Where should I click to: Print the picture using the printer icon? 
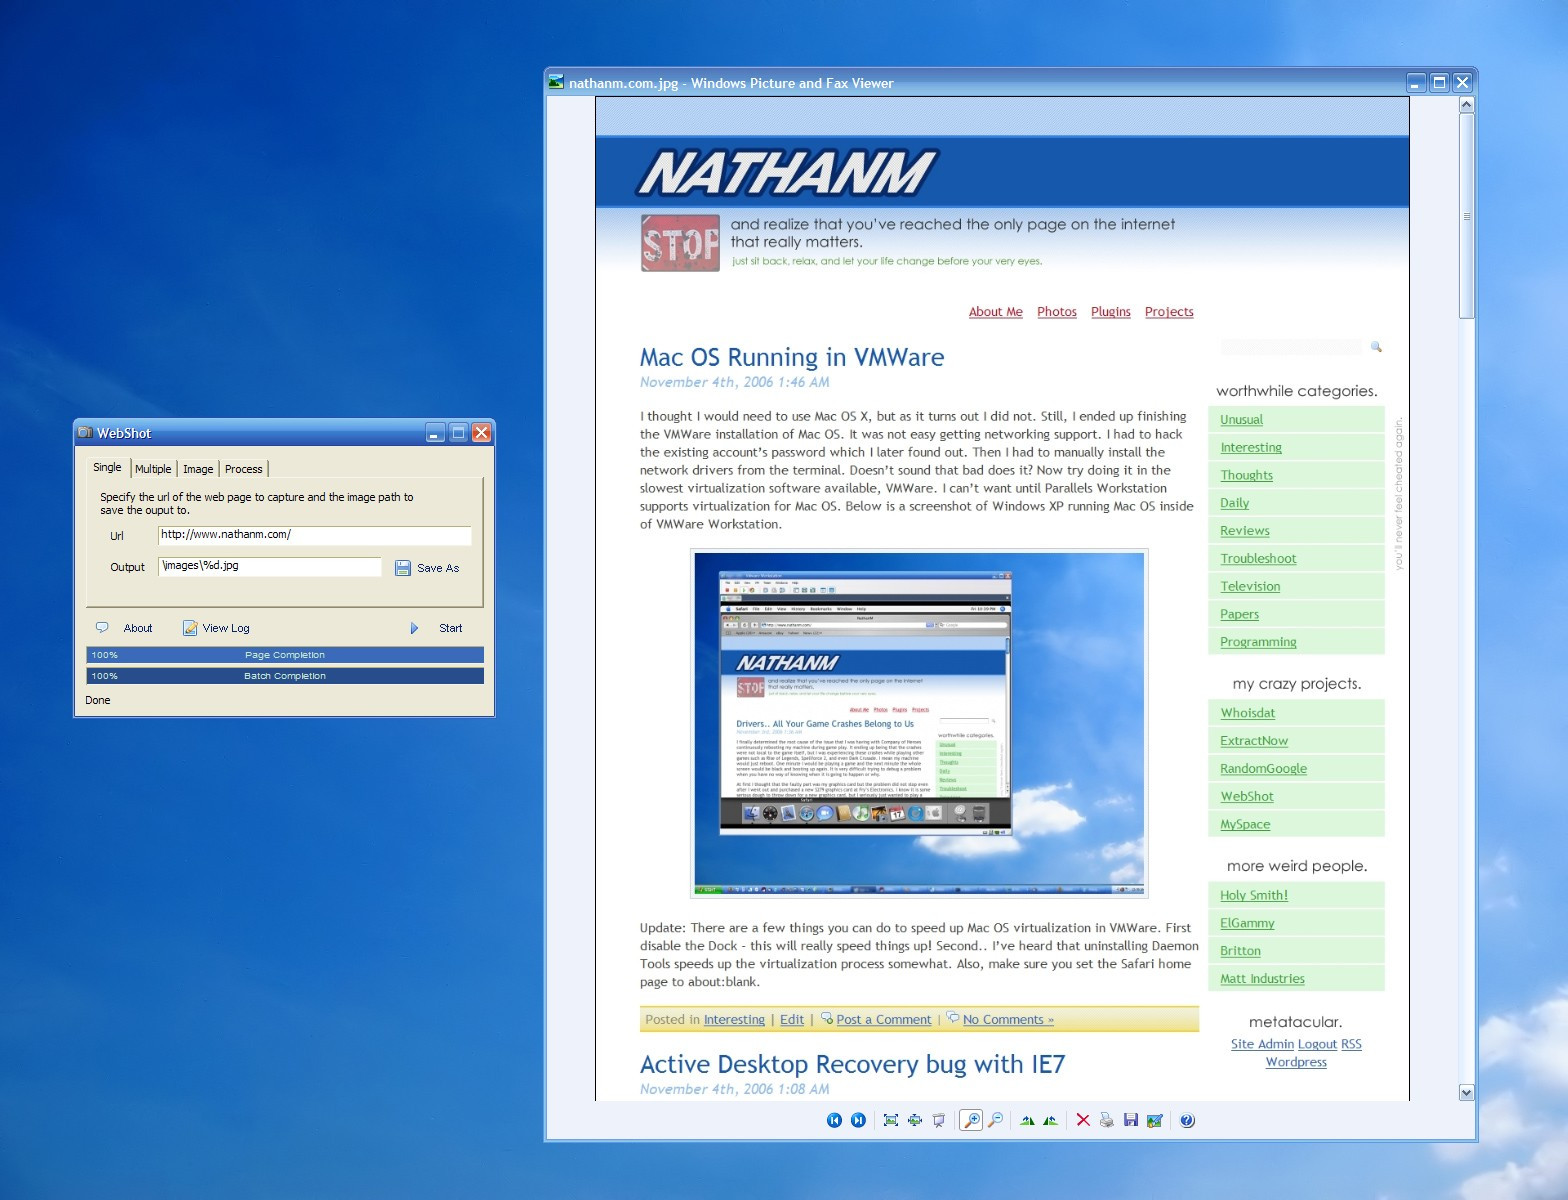tap(1107, 1120)
